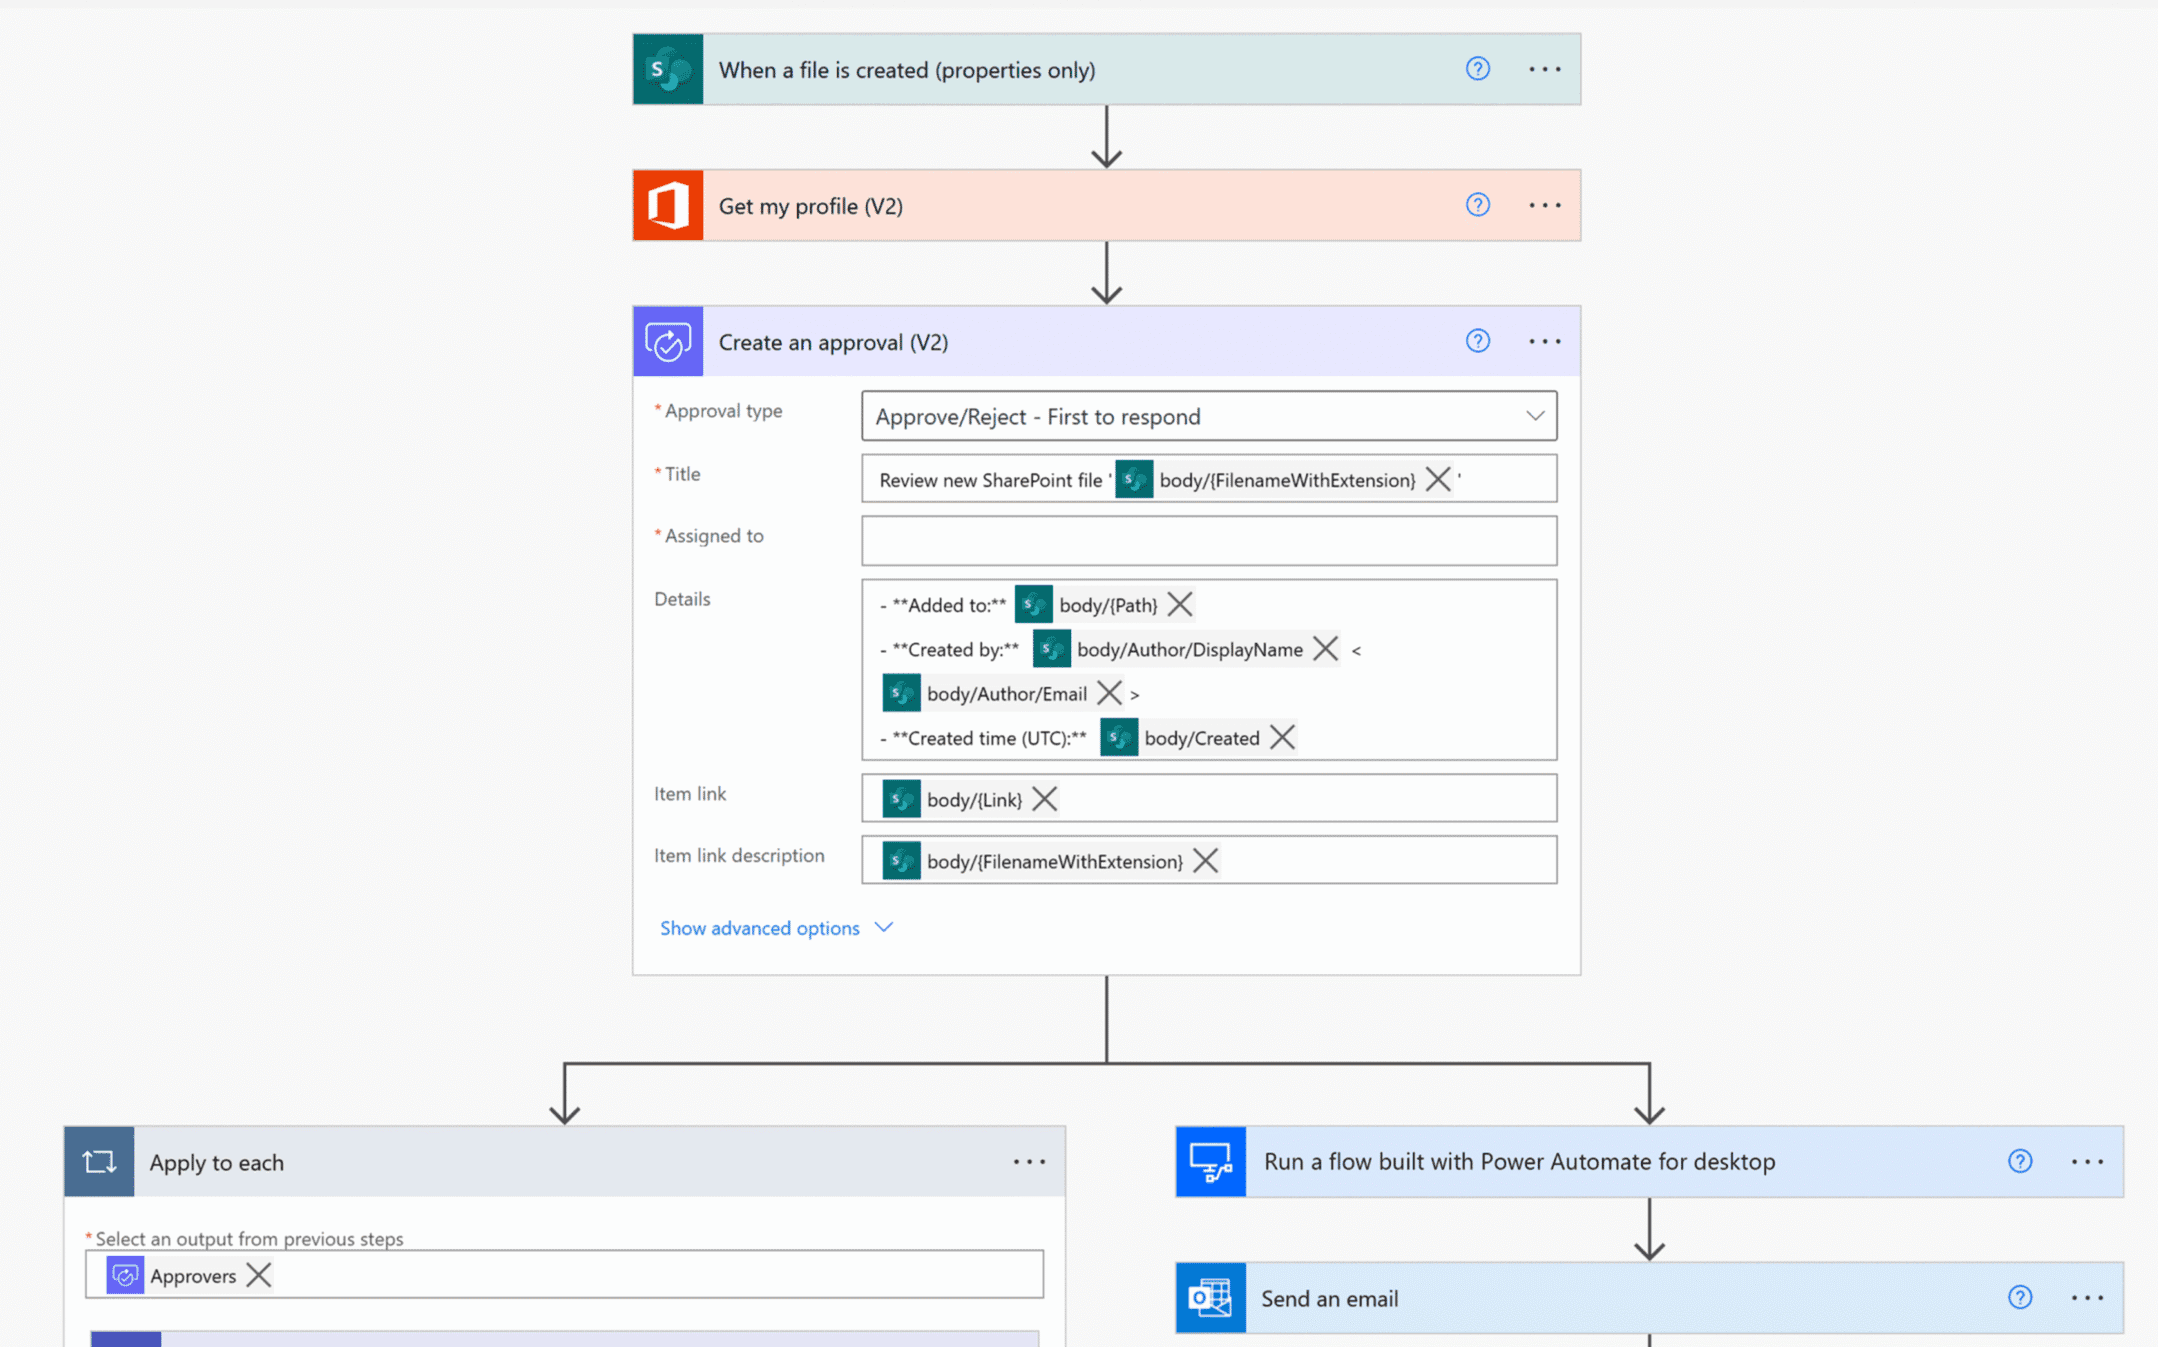Click the Apply to each loop icon

click(x=99, y=1161)
